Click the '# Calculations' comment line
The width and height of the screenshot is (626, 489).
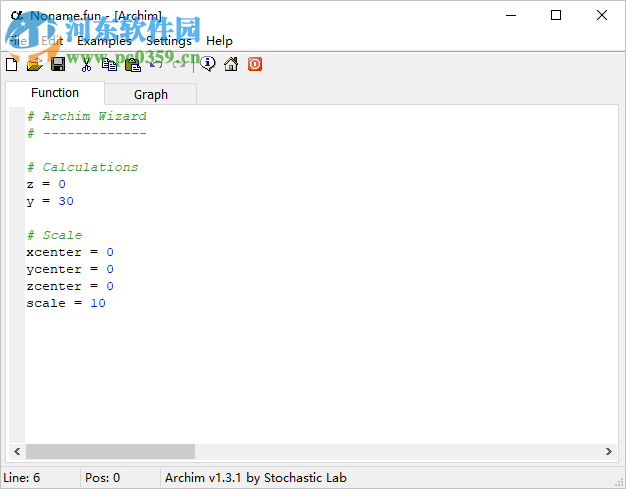click(83, 167)
